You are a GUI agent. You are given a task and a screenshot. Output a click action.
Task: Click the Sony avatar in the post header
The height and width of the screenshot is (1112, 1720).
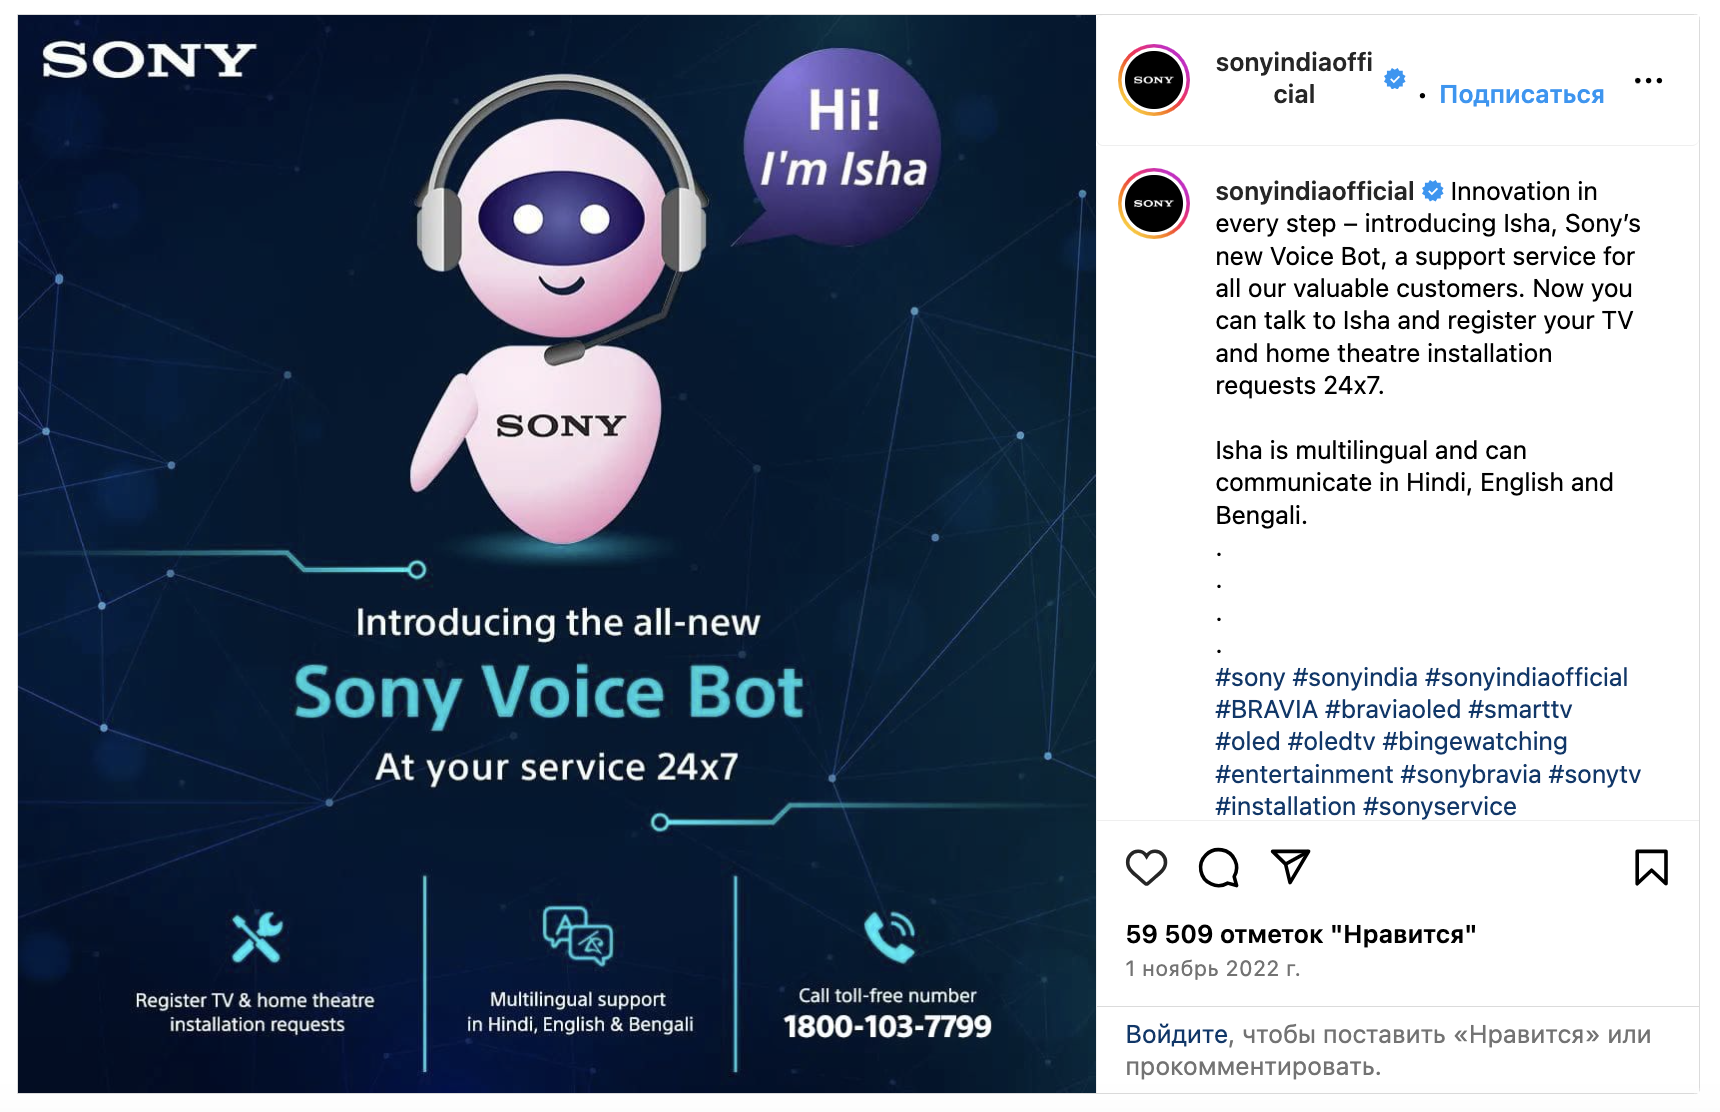(1154, 80)
